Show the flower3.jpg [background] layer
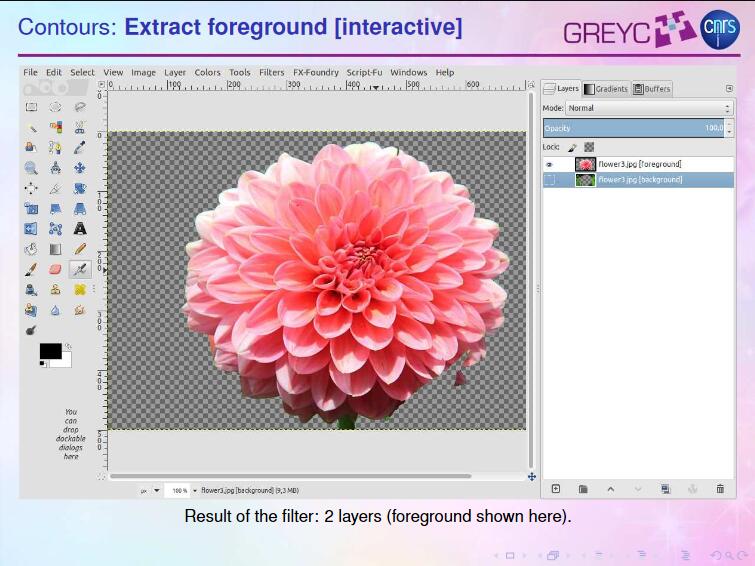Viewport: 755px width, 566px height. pyautogui.click(x=549, y=180)
